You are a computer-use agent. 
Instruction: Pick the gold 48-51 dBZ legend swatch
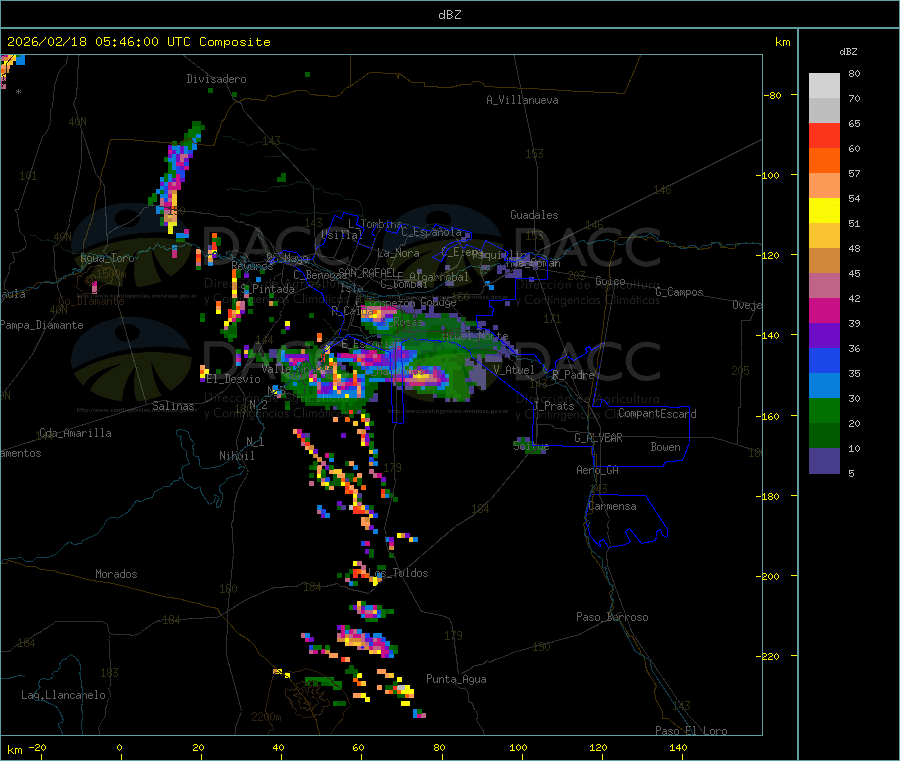[824, 236]
